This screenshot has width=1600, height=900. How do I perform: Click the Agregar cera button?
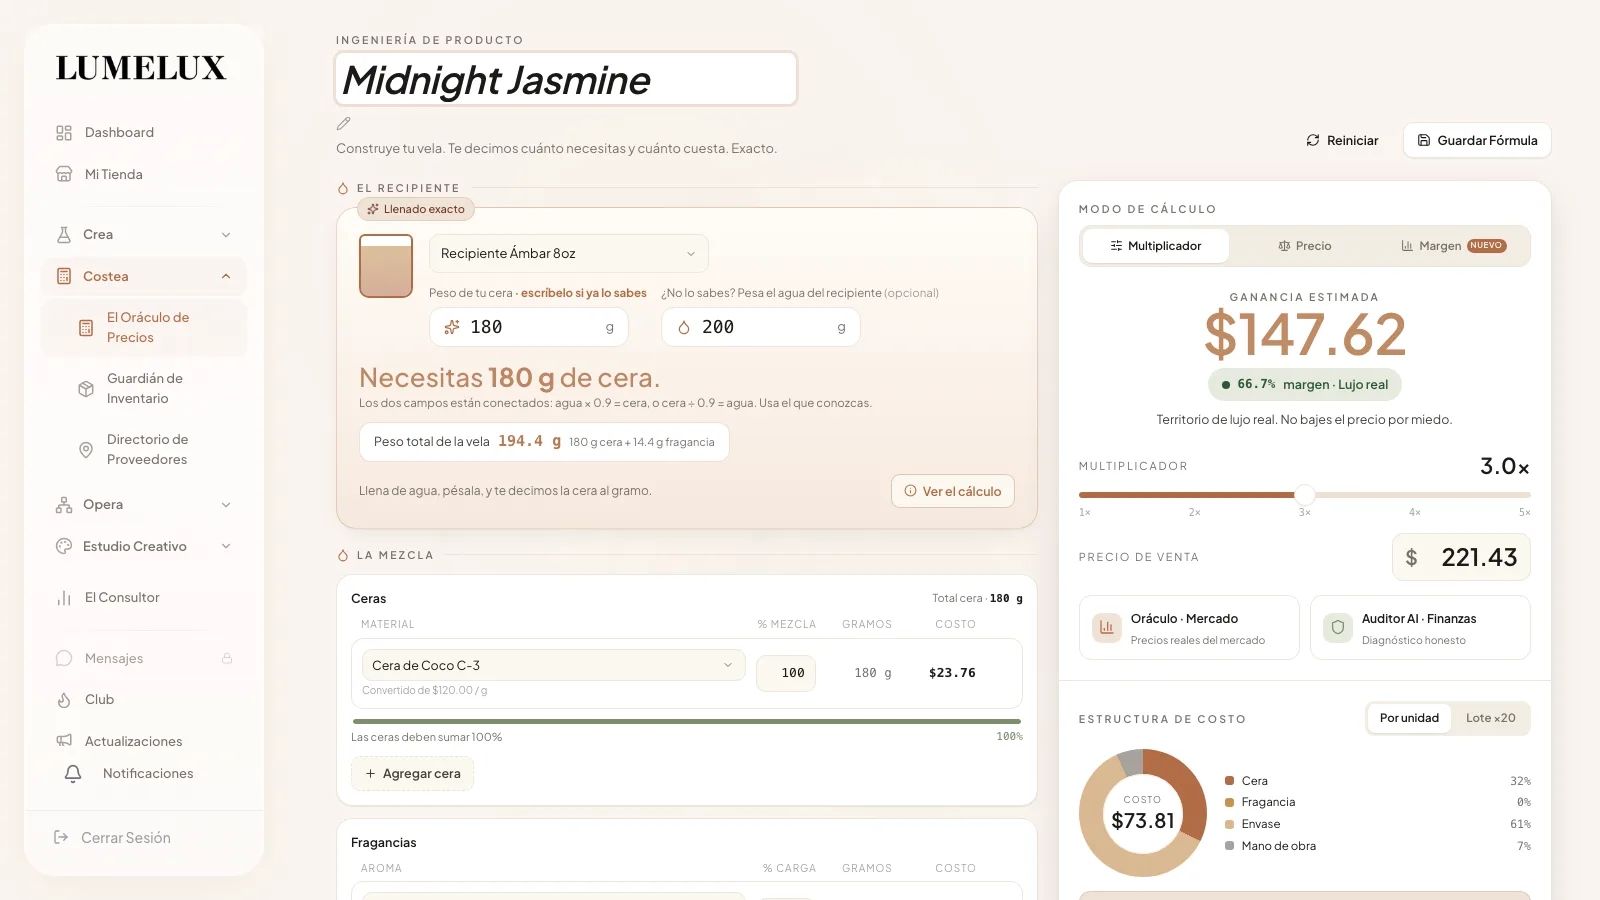(x=412, y=774)
